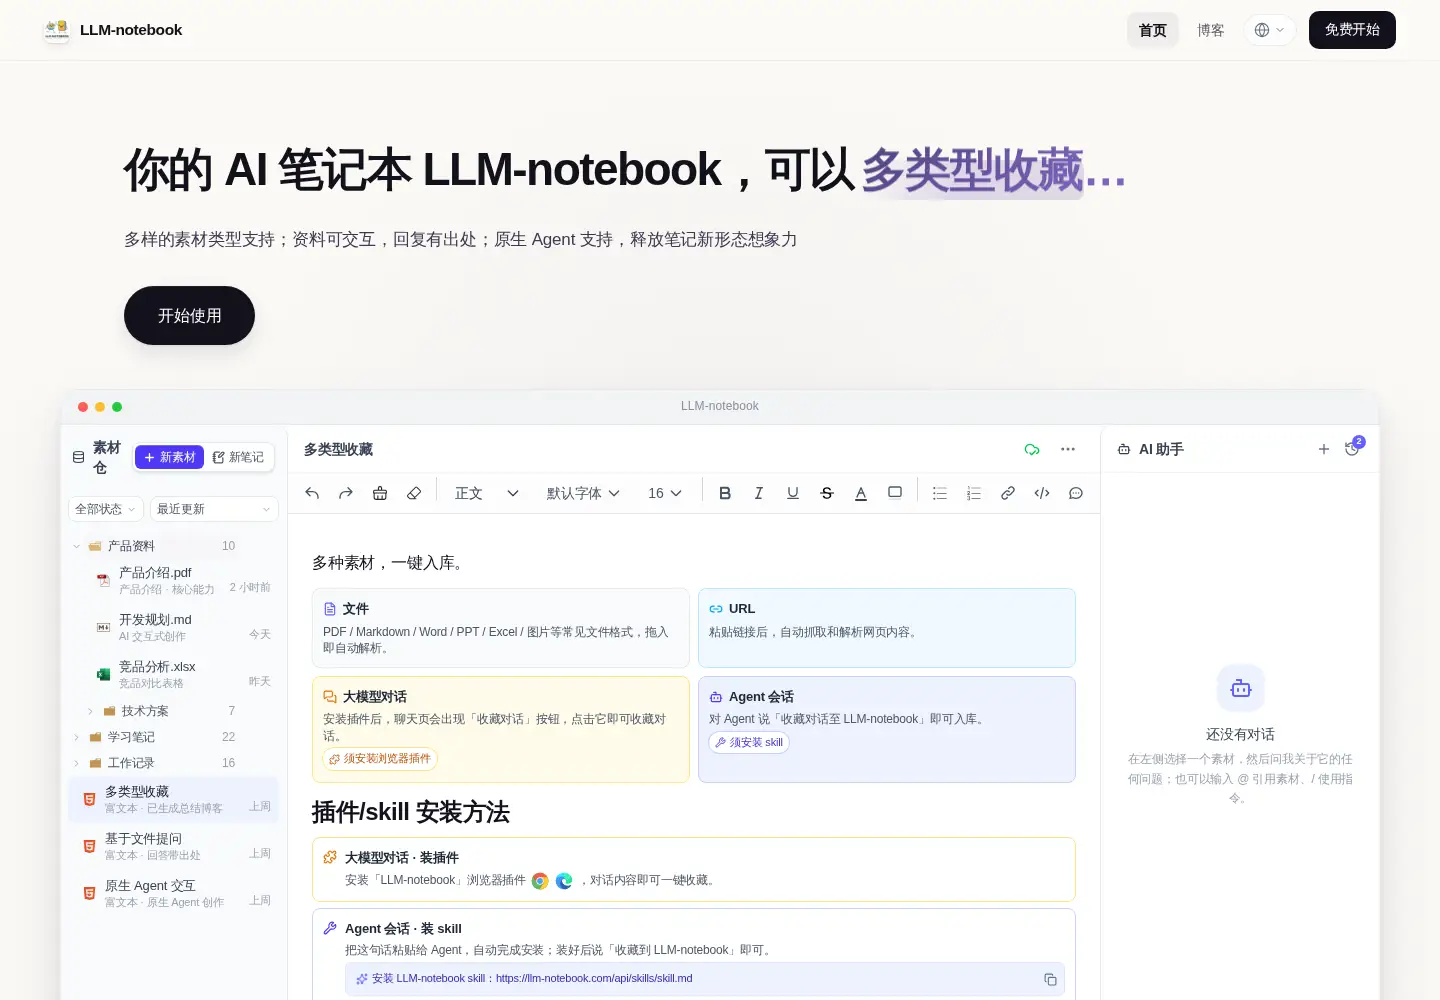Open AI assistant history icon with badge

pos(1353,449)
